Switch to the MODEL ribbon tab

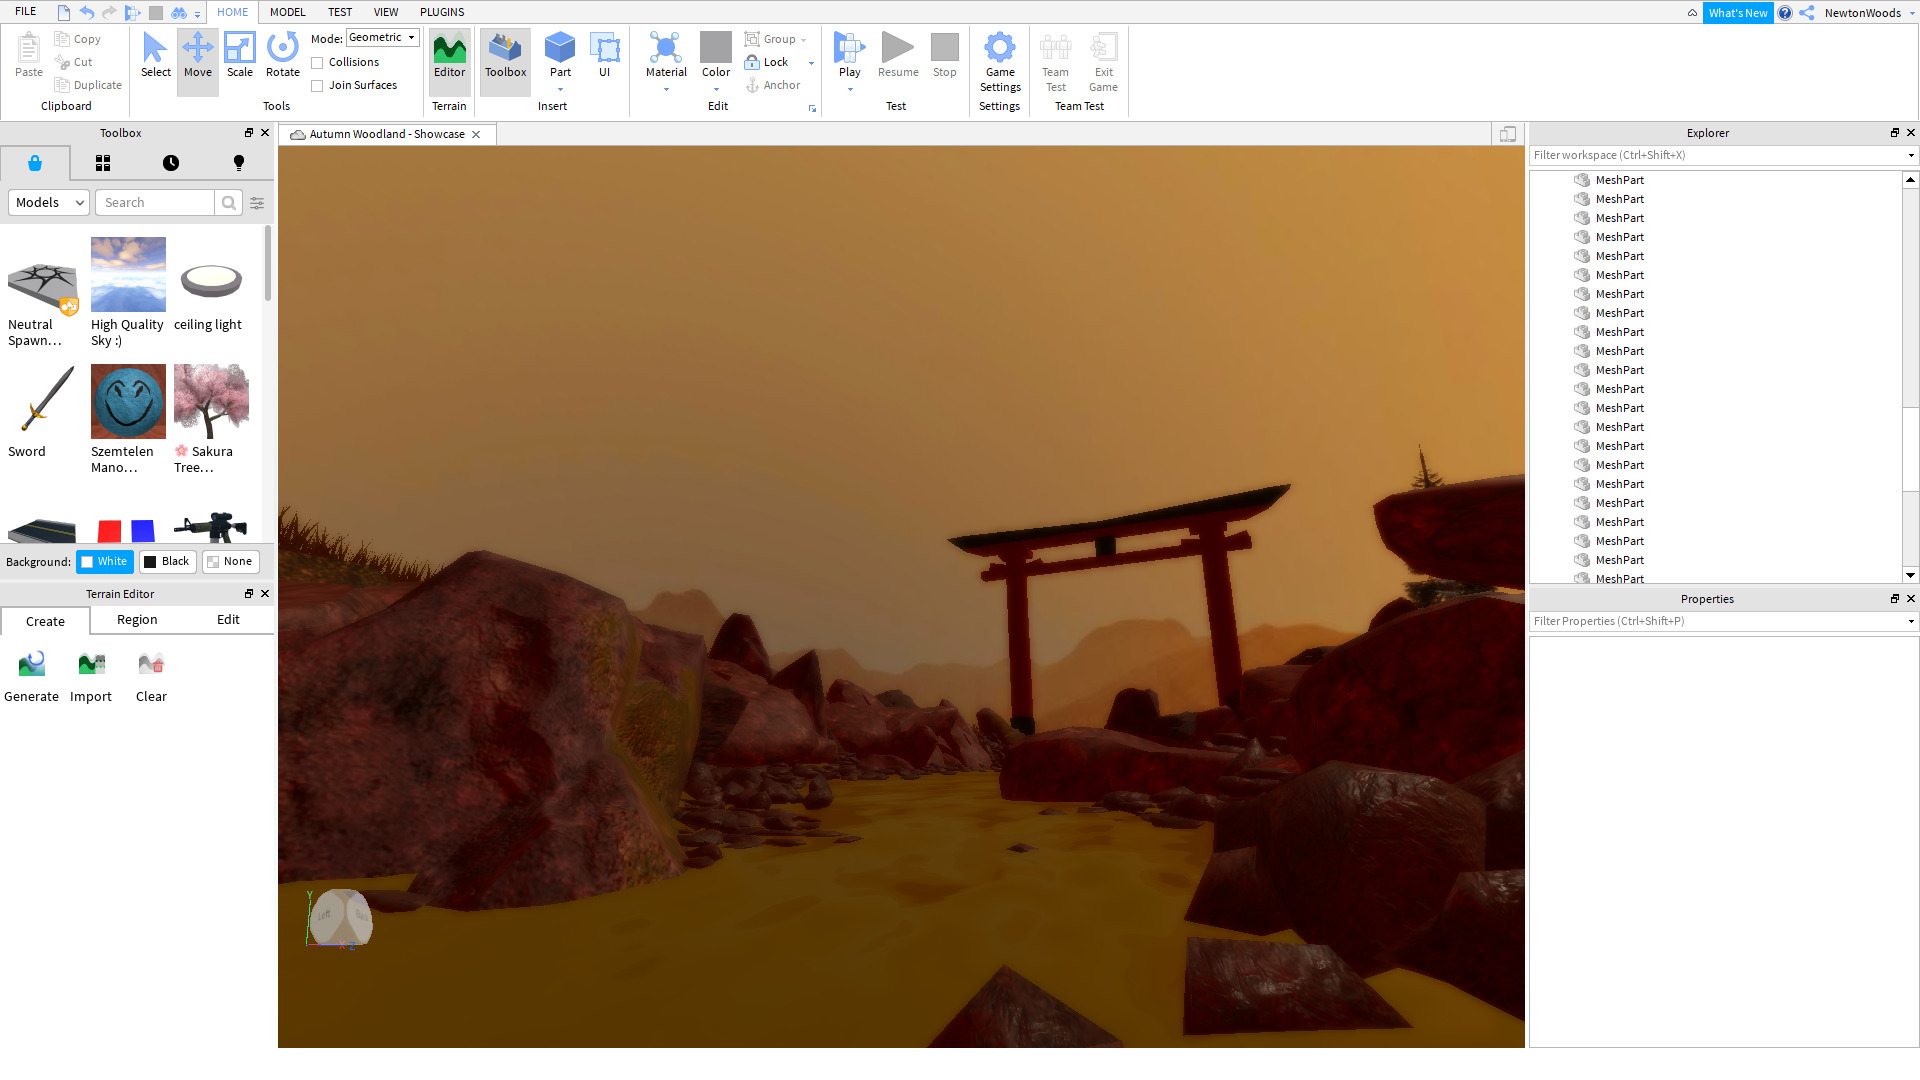coord(288,12)
